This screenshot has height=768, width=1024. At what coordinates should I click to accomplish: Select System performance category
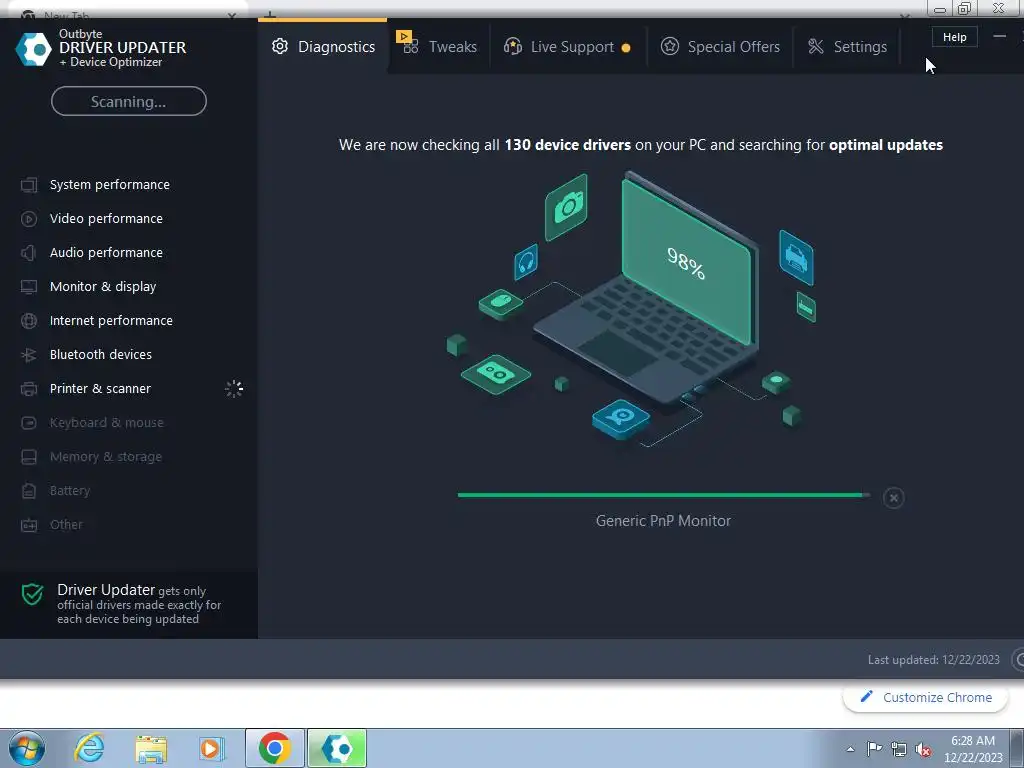(110, 185)
